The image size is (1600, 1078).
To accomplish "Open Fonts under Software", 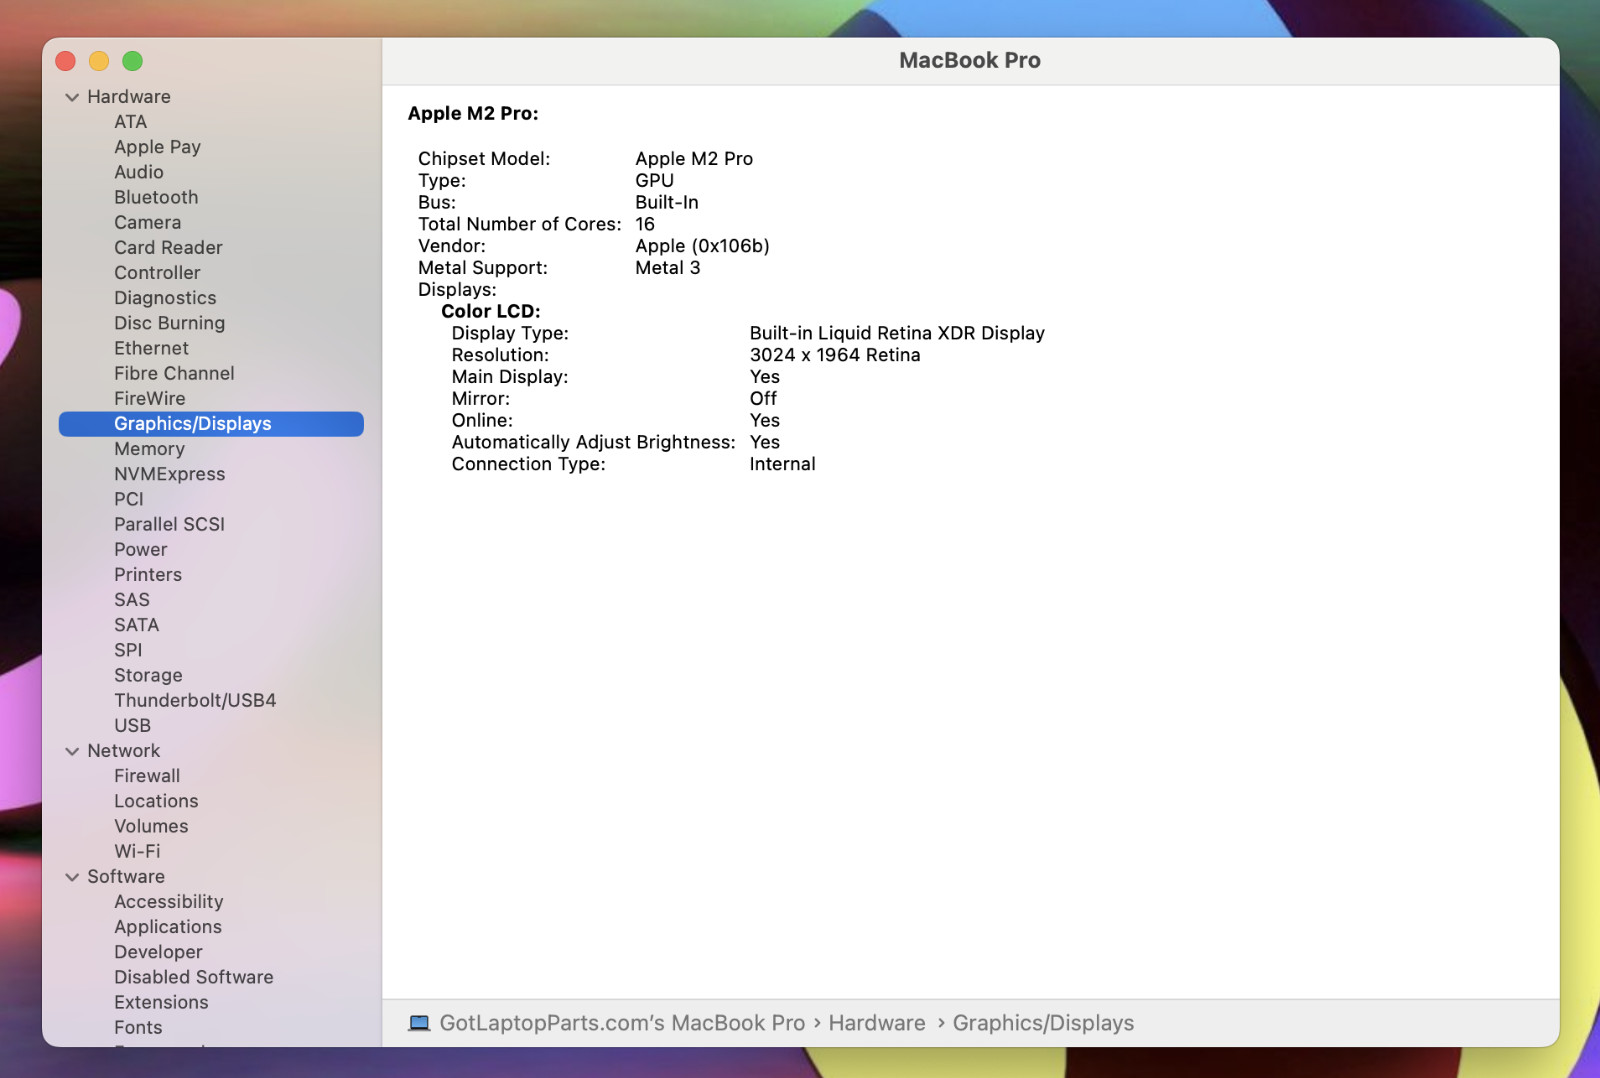I will coord(138,1027).
